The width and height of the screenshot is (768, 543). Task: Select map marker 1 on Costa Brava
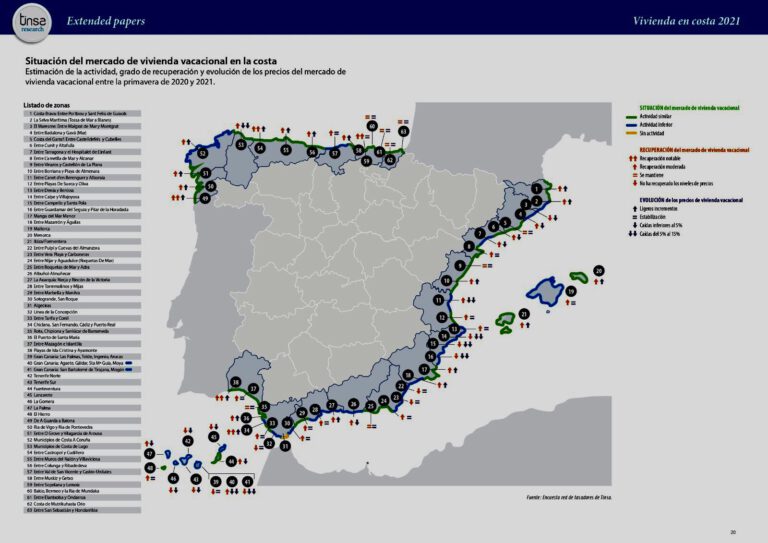coord(537,188)
